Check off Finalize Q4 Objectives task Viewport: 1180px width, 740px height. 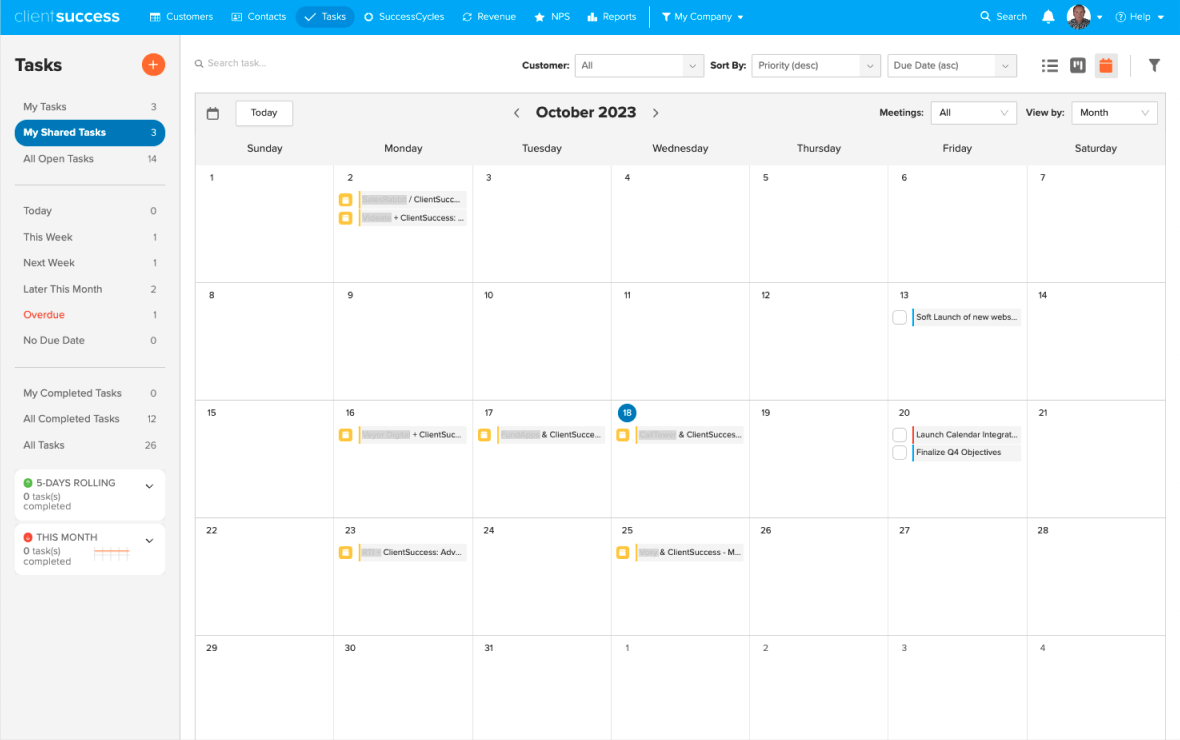pyautogui.click(x=899, y=452)
